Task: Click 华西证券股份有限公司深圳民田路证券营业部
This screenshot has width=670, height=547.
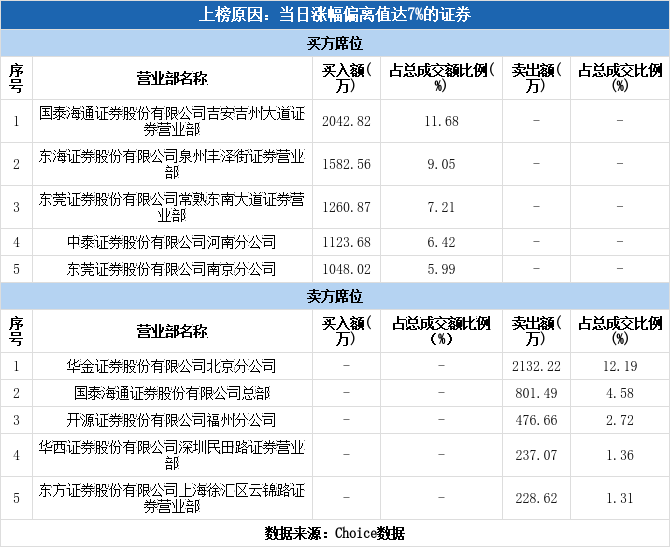Action: [172, 455]
